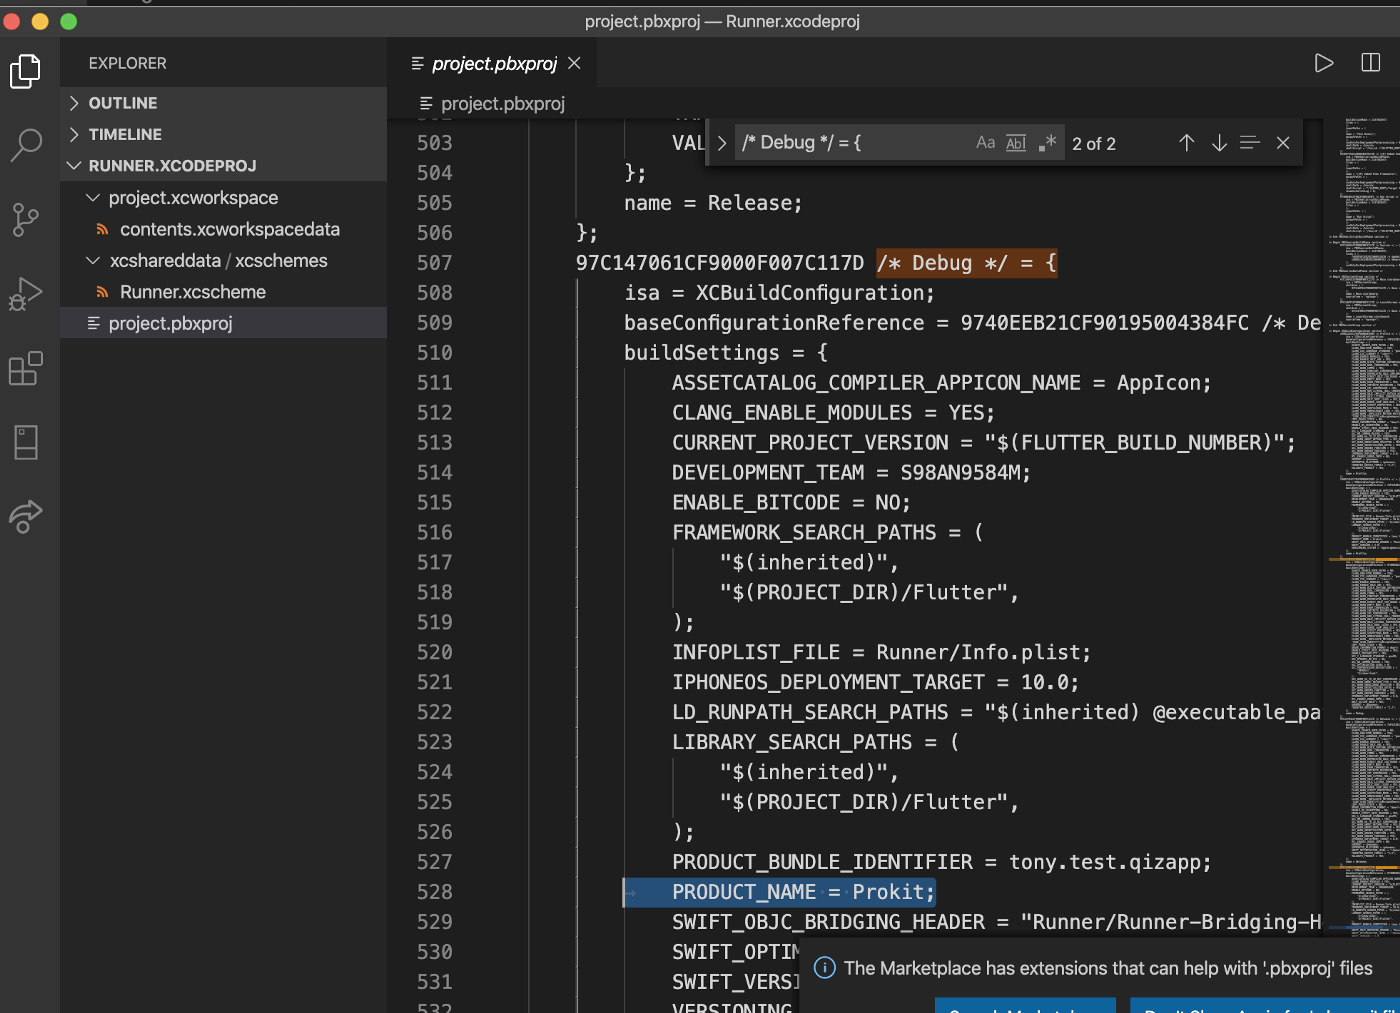The width and height of the screenshot is (1400, 1013).
Task: Go to next match in find widget
Action: pos(1218,143)
